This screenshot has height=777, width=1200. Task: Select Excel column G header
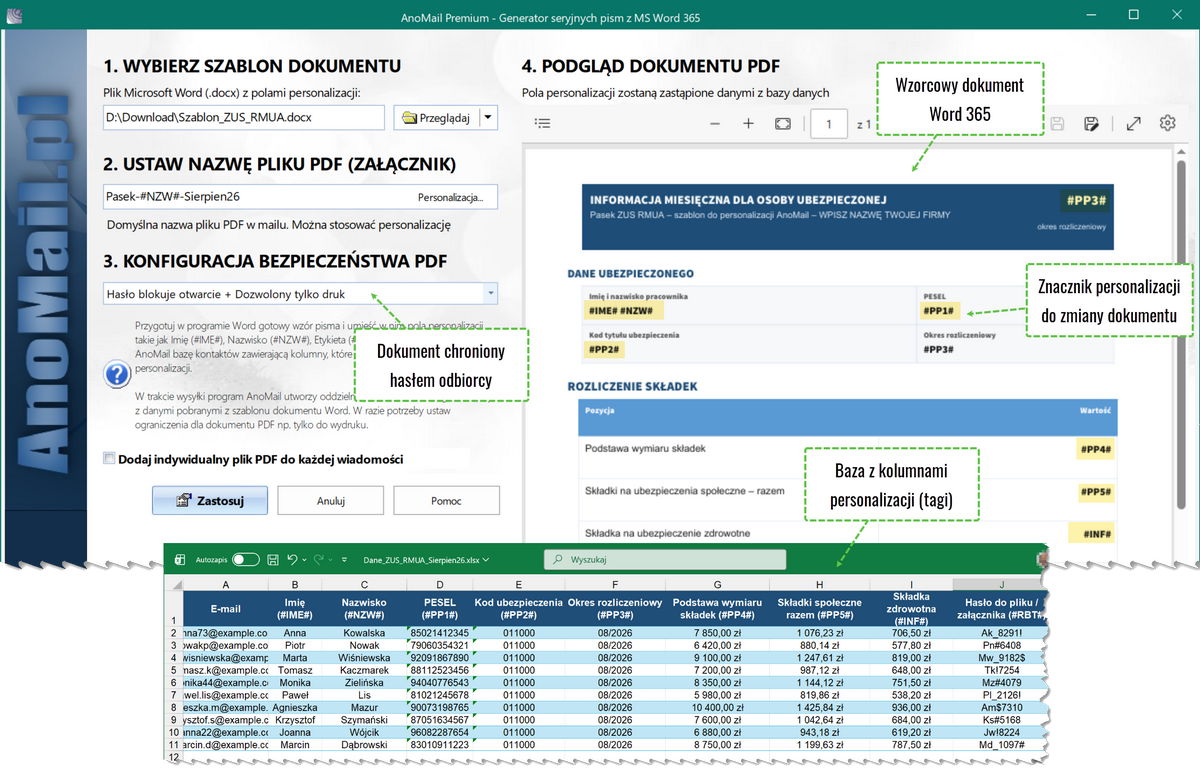[717, 584]
